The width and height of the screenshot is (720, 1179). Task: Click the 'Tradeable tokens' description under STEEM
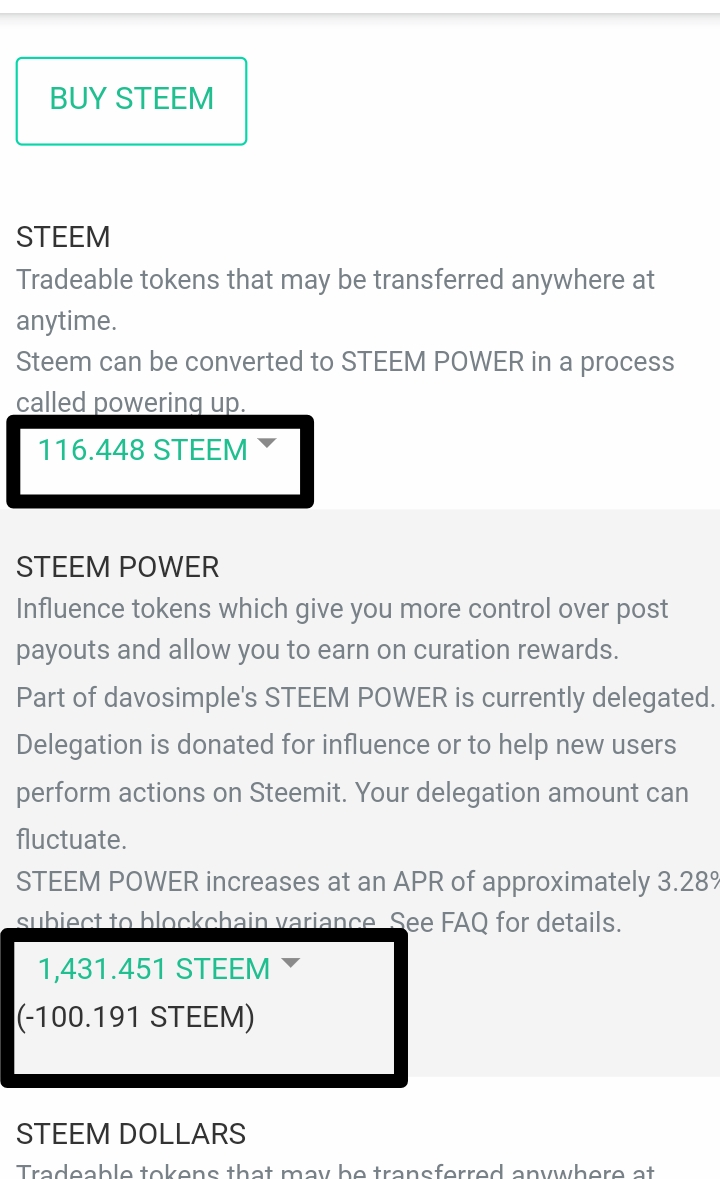point(335,300)
